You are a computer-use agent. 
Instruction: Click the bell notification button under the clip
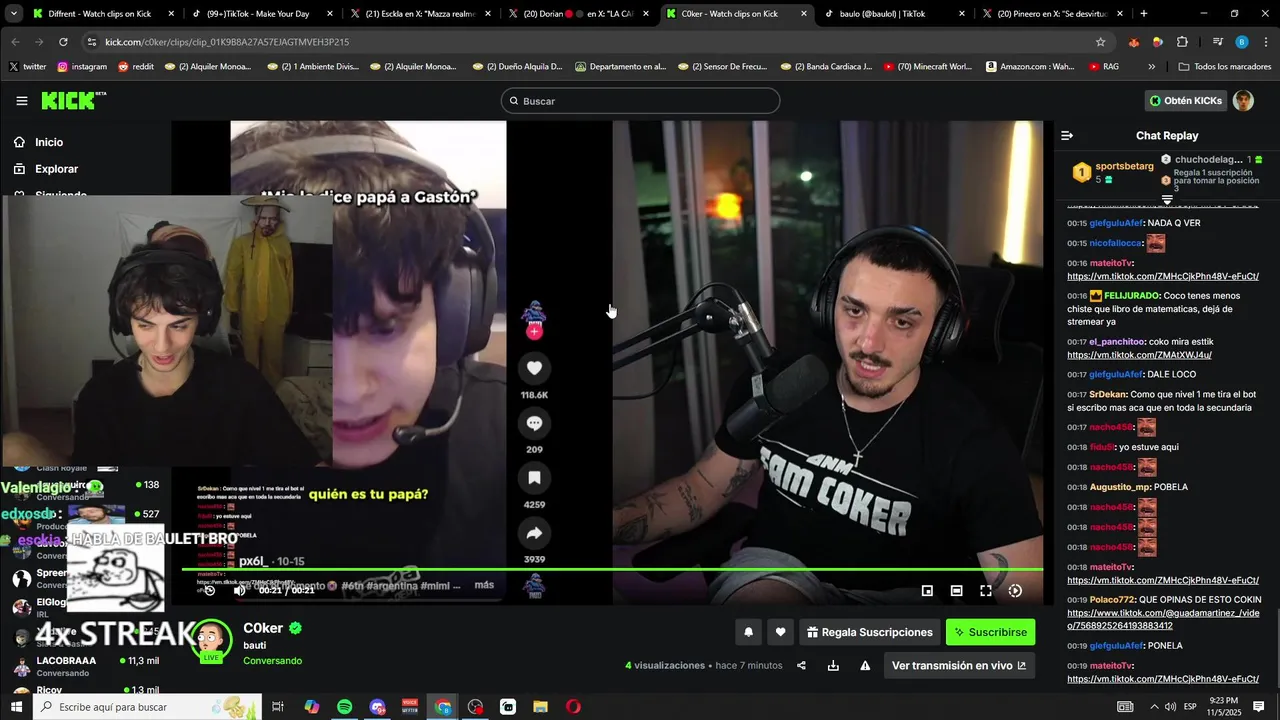[x=748, y=632]
